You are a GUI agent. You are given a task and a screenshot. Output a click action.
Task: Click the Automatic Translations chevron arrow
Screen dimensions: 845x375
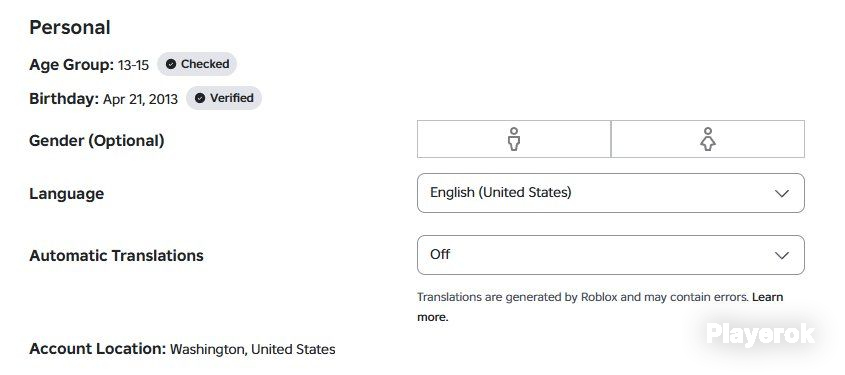(781, 255)
